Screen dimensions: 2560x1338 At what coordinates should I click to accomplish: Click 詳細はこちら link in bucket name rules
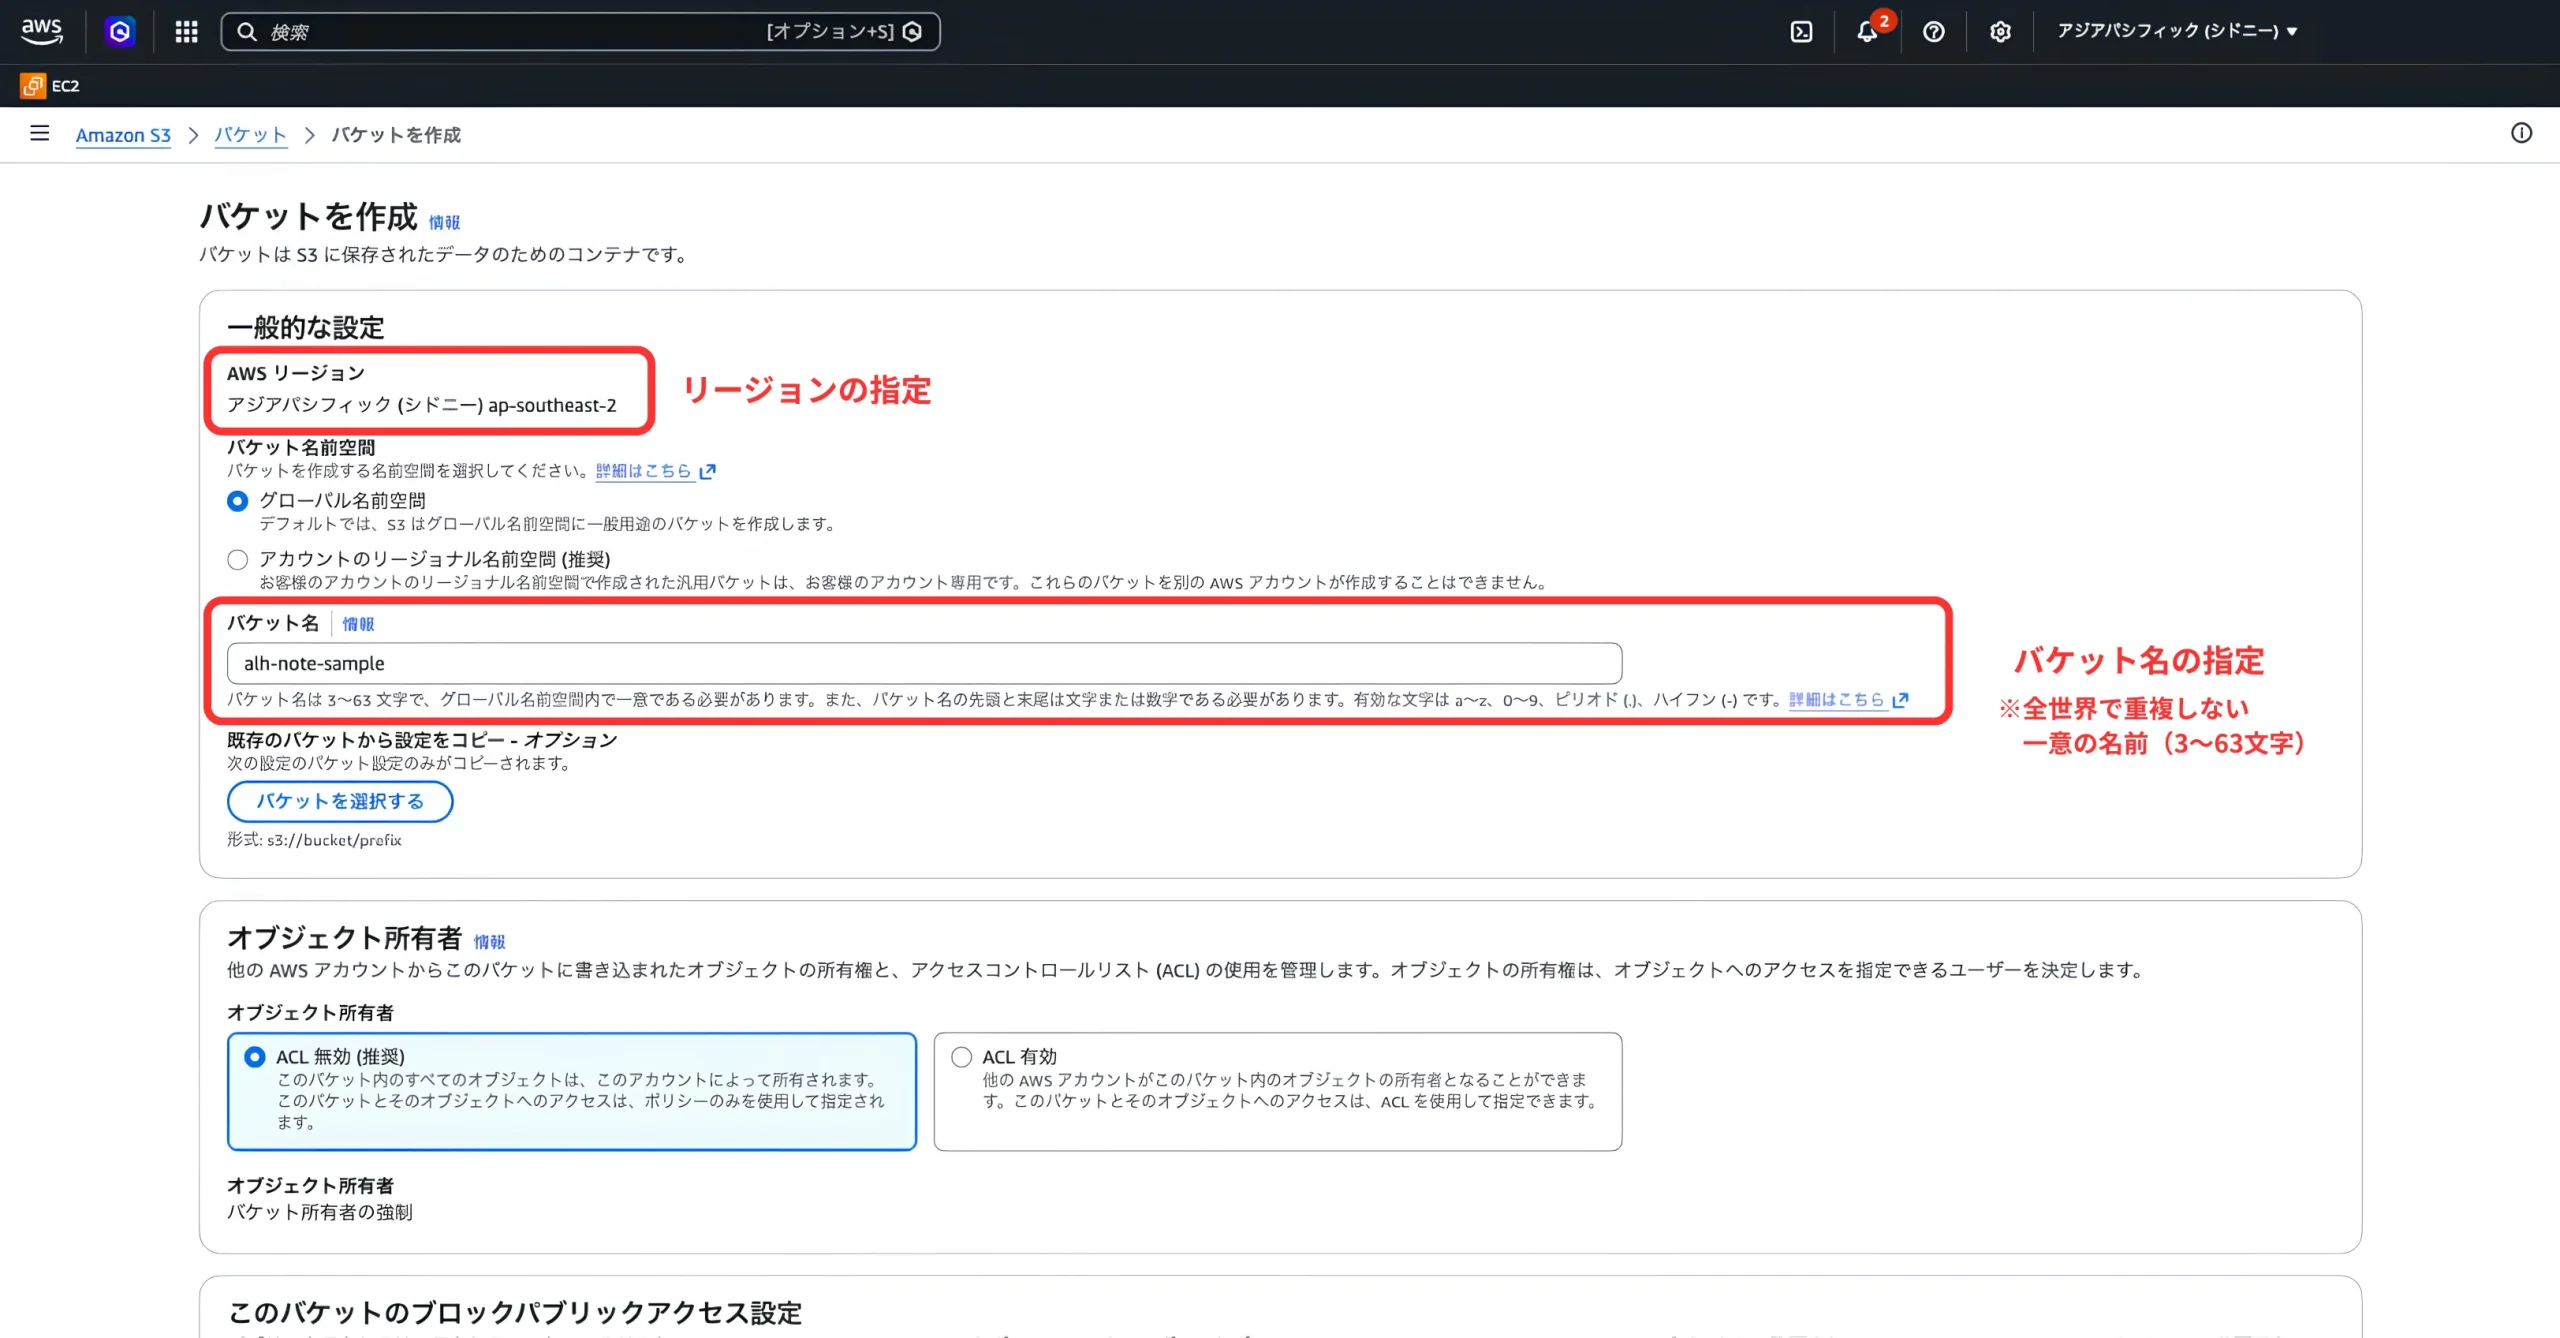tap(1836, 700)
